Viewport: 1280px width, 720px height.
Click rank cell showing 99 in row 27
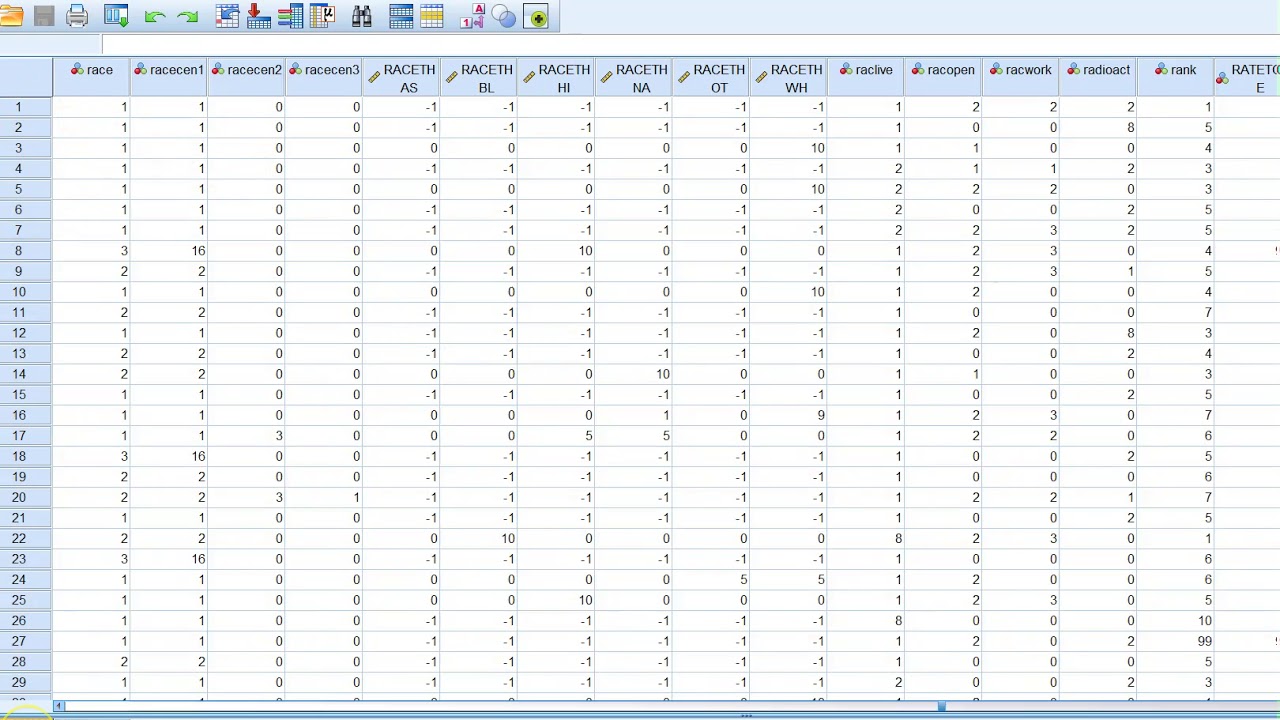coord(1176,641)
